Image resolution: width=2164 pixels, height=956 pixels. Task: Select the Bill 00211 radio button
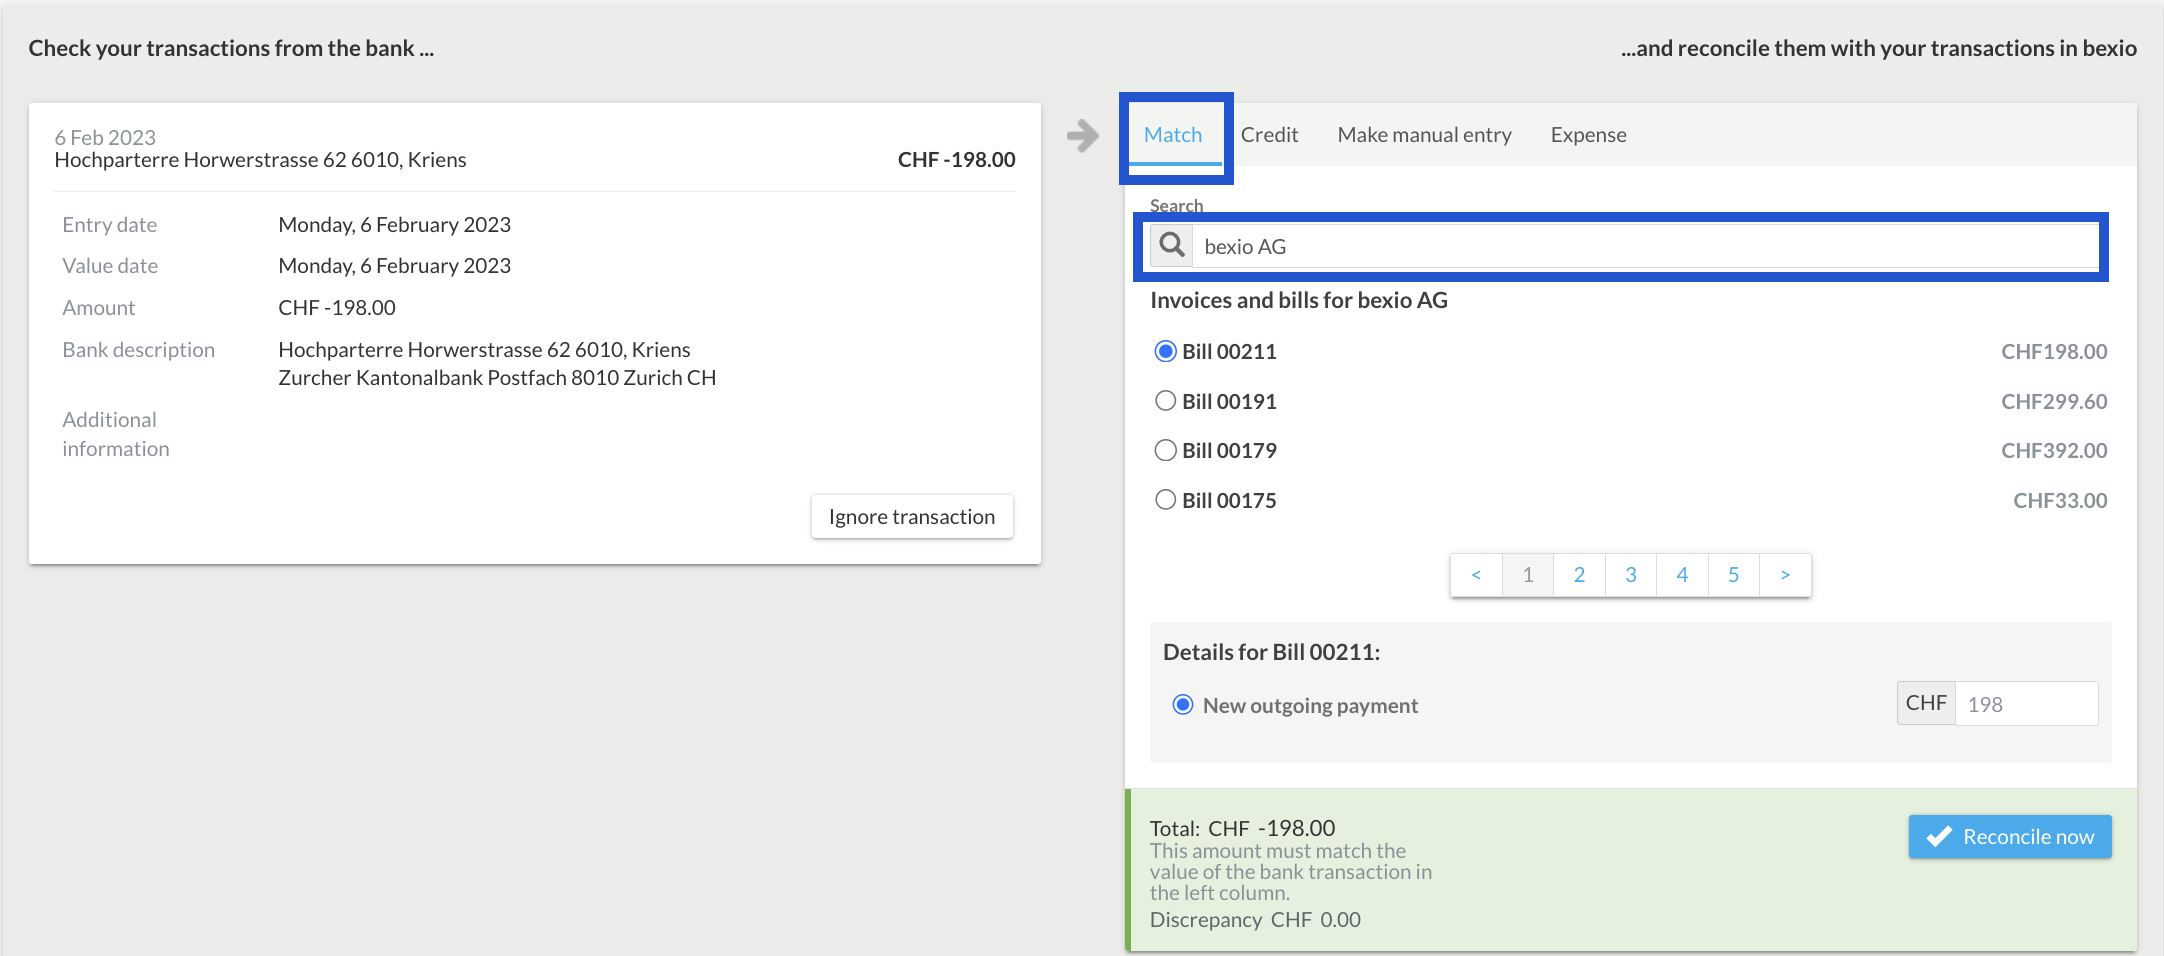[x=1165, y=351]
